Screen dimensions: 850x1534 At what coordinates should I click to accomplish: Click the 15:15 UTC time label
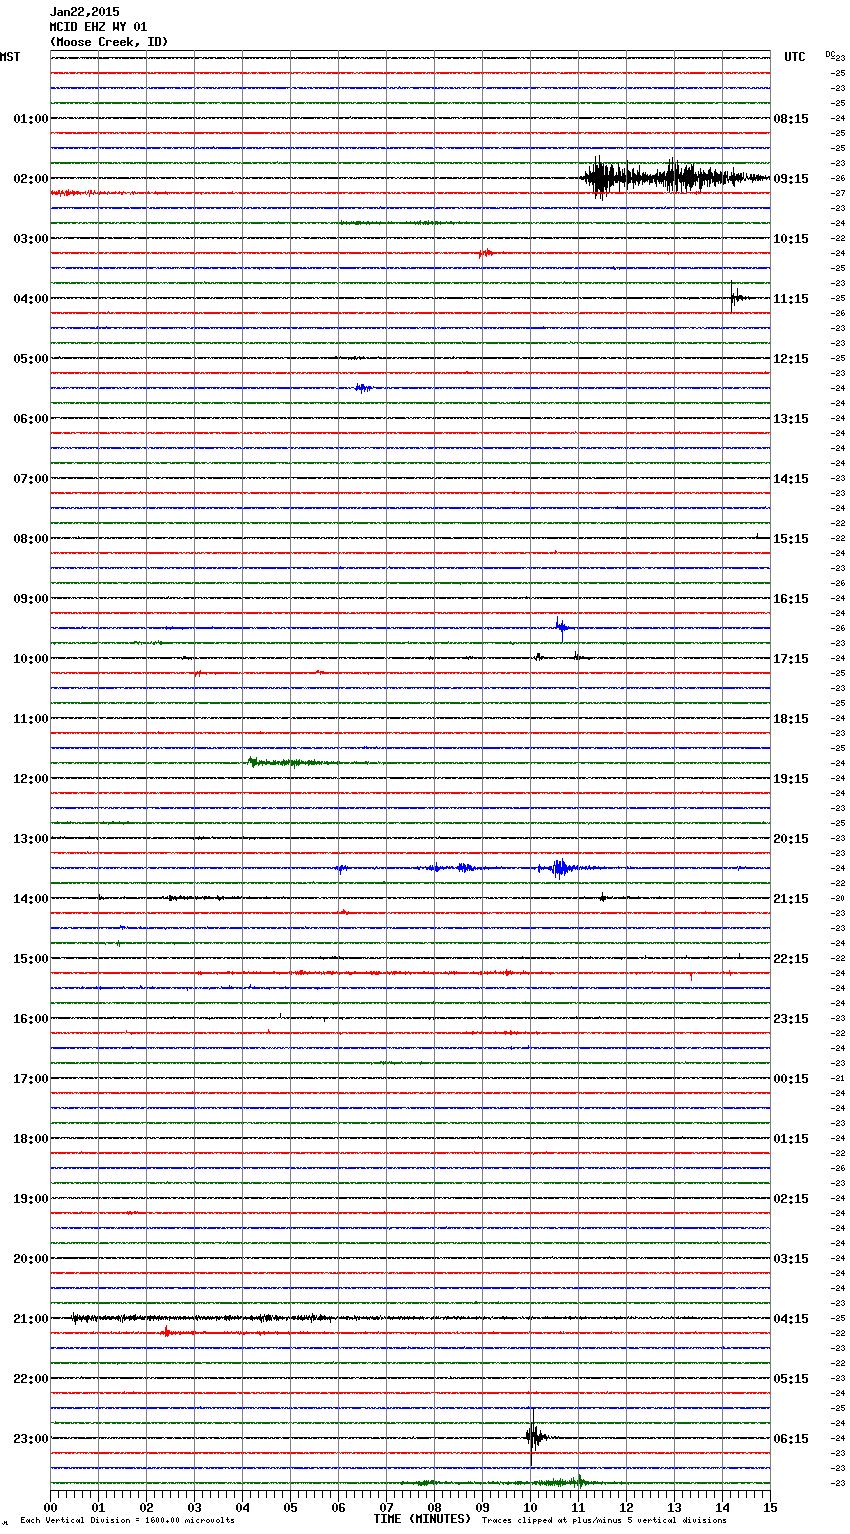(x=791, y=539)
